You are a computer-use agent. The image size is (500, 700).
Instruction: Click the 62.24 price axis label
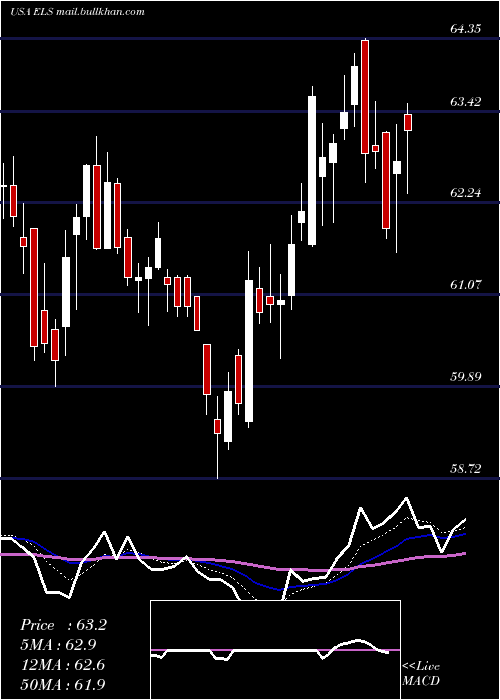[x=466, y=193]
